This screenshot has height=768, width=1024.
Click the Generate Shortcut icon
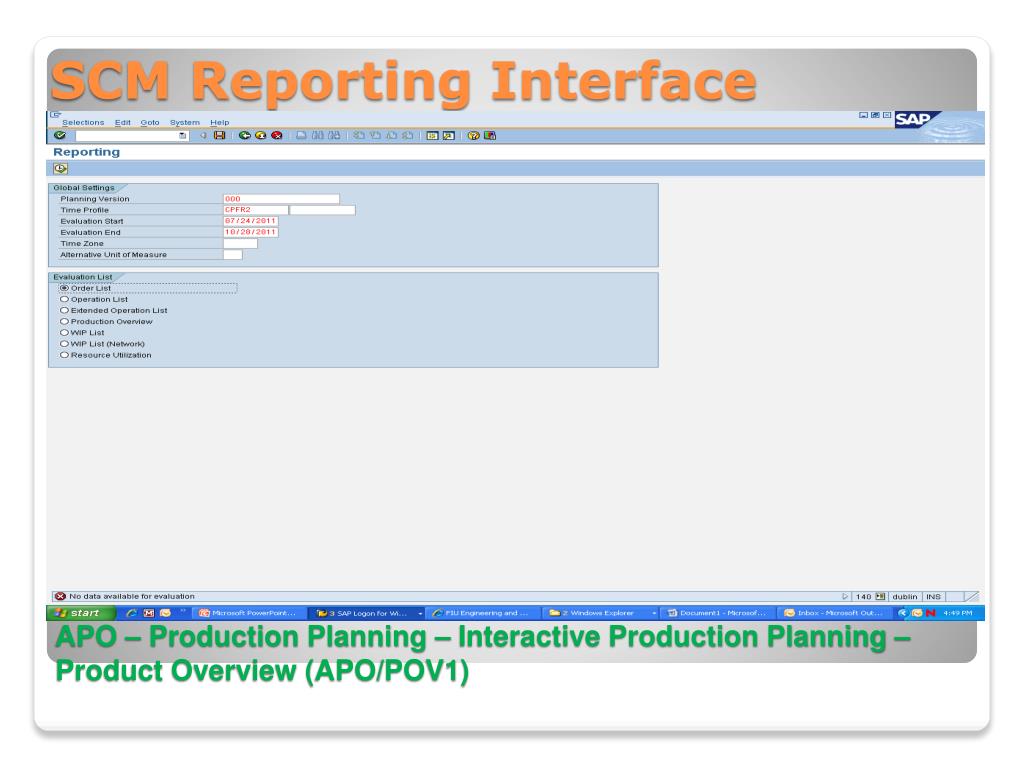[x=449, y=135]
